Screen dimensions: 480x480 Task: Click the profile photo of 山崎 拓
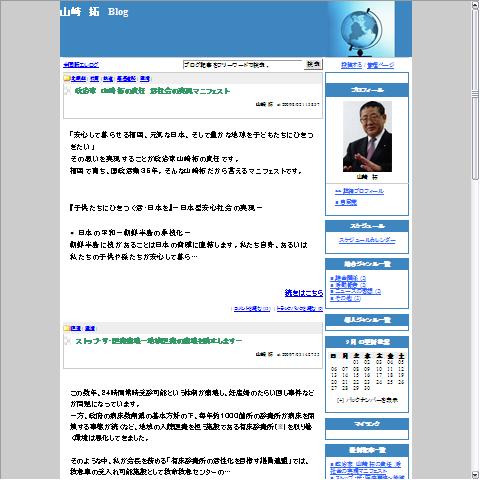point(367,136)
